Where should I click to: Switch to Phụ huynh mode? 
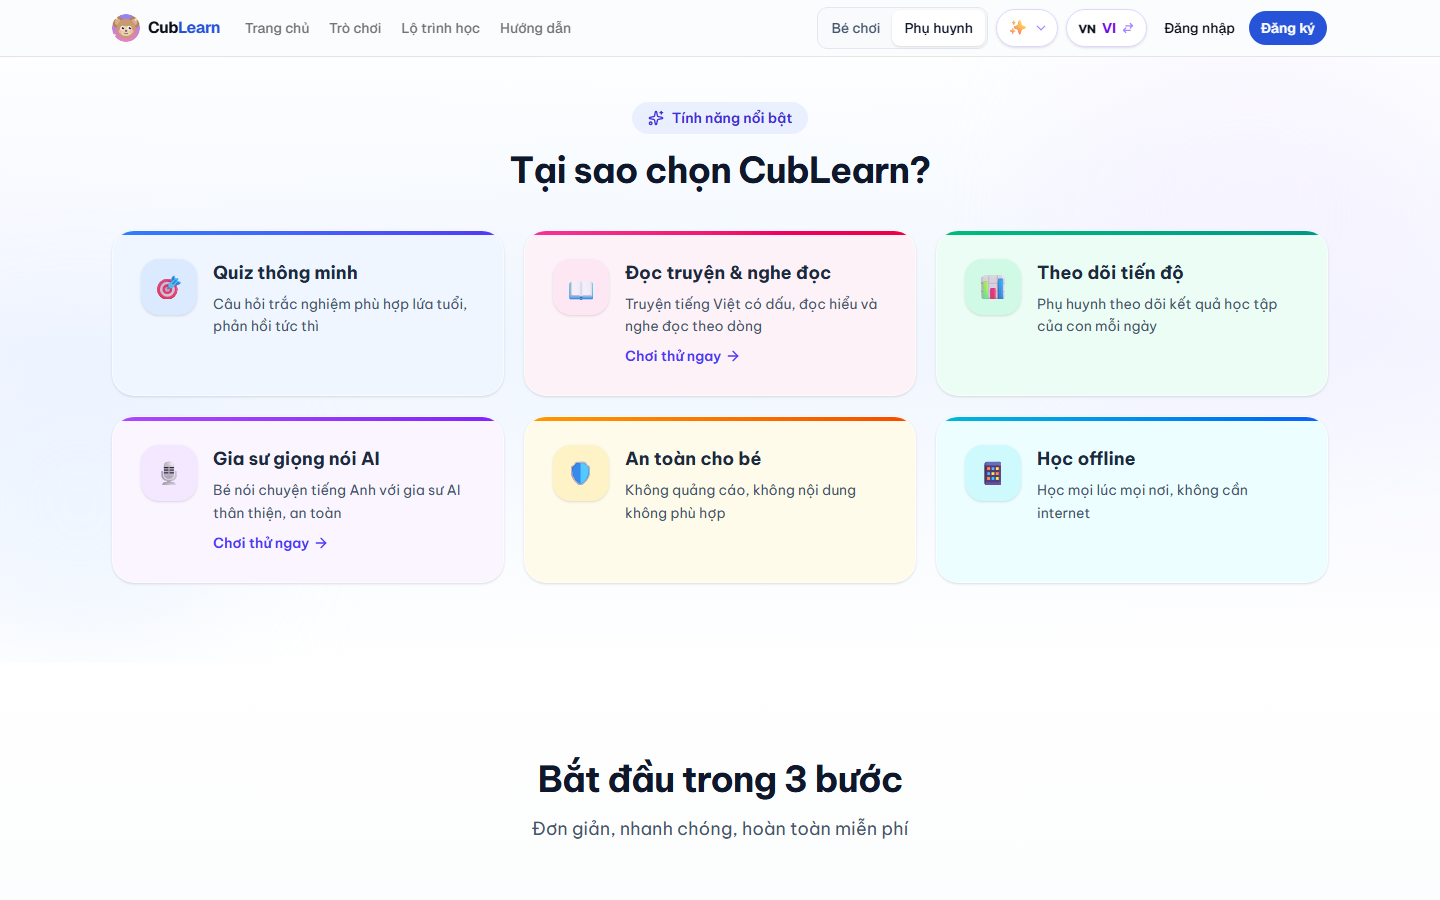click(938, 28)
